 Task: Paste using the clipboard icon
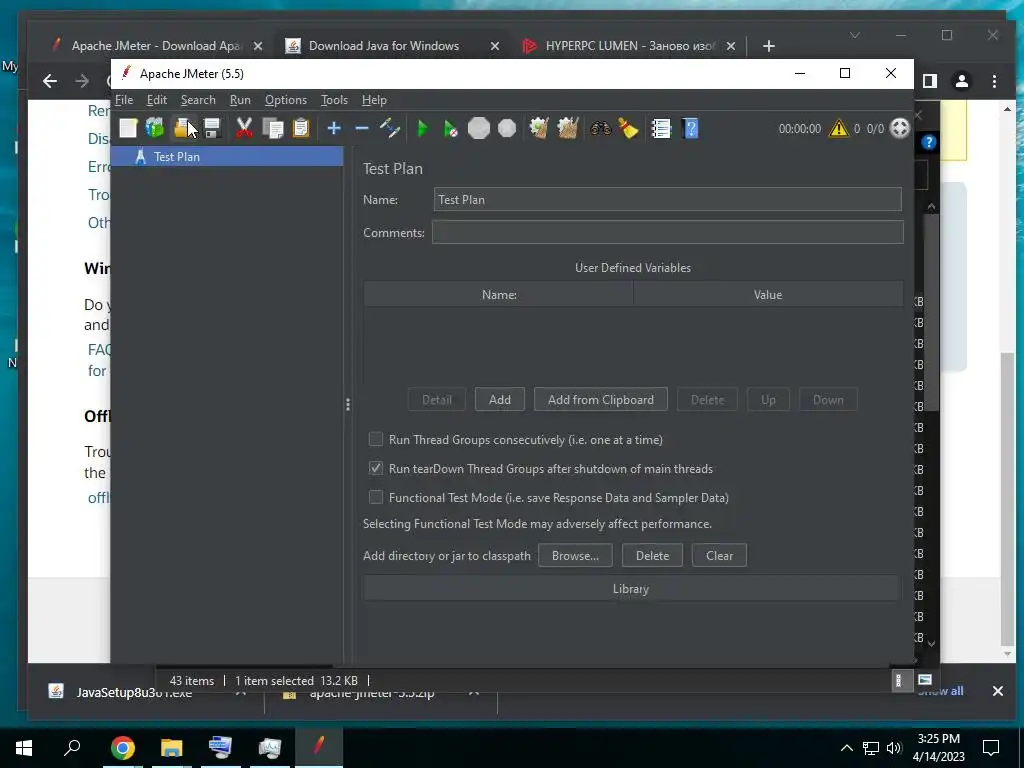(300, 128)
